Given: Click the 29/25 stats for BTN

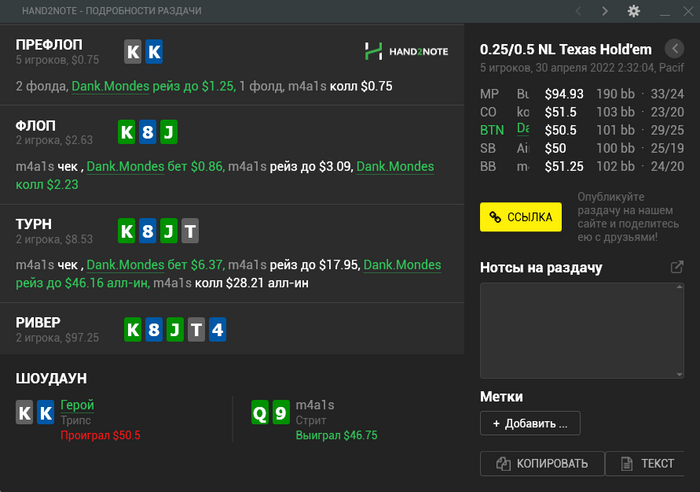Looking at the screenshot, I should [x=667, y=130].
